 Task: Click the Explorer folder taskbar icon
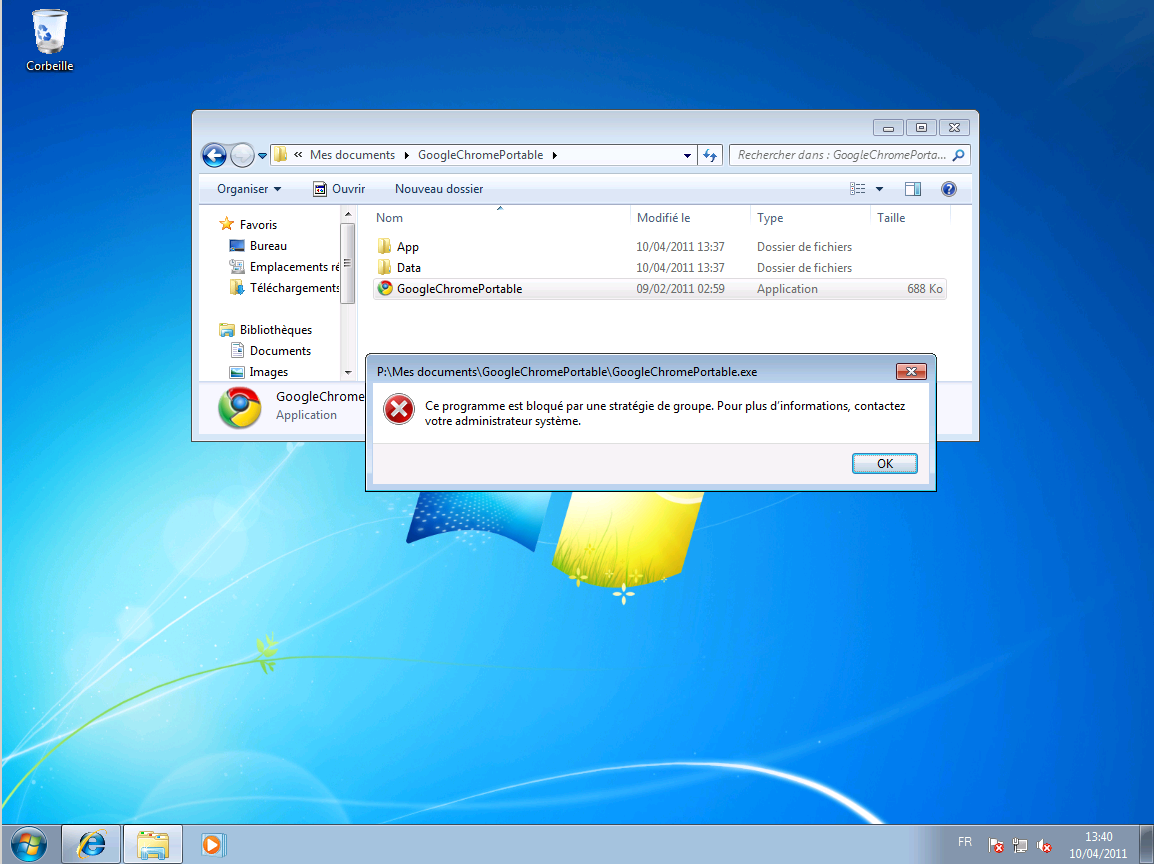pos(152,844)
